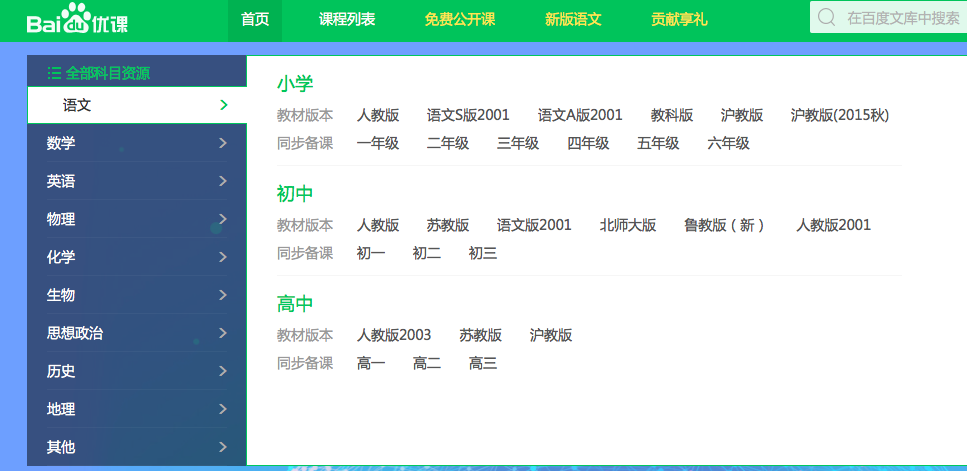967x471 pixels.
Task: Select 高三 under 高中
Action: (x=483, y=363)
